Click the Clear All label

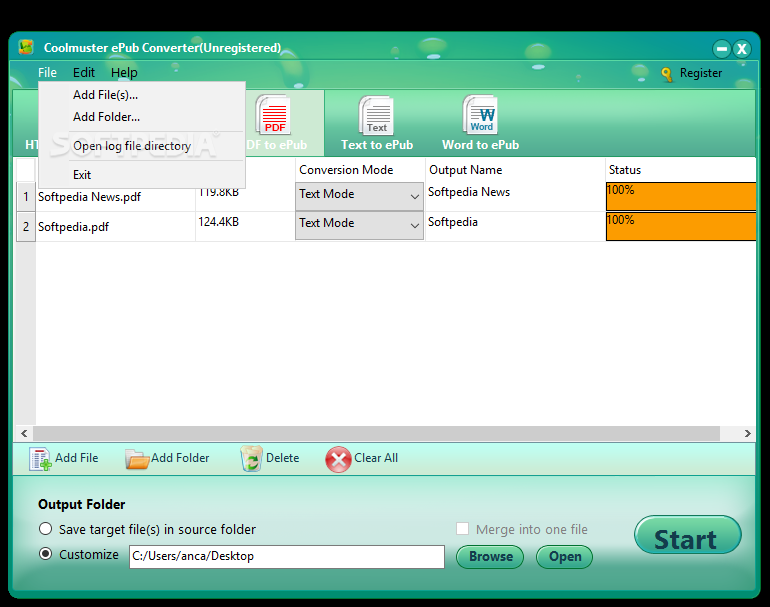[x=376, y=458]
